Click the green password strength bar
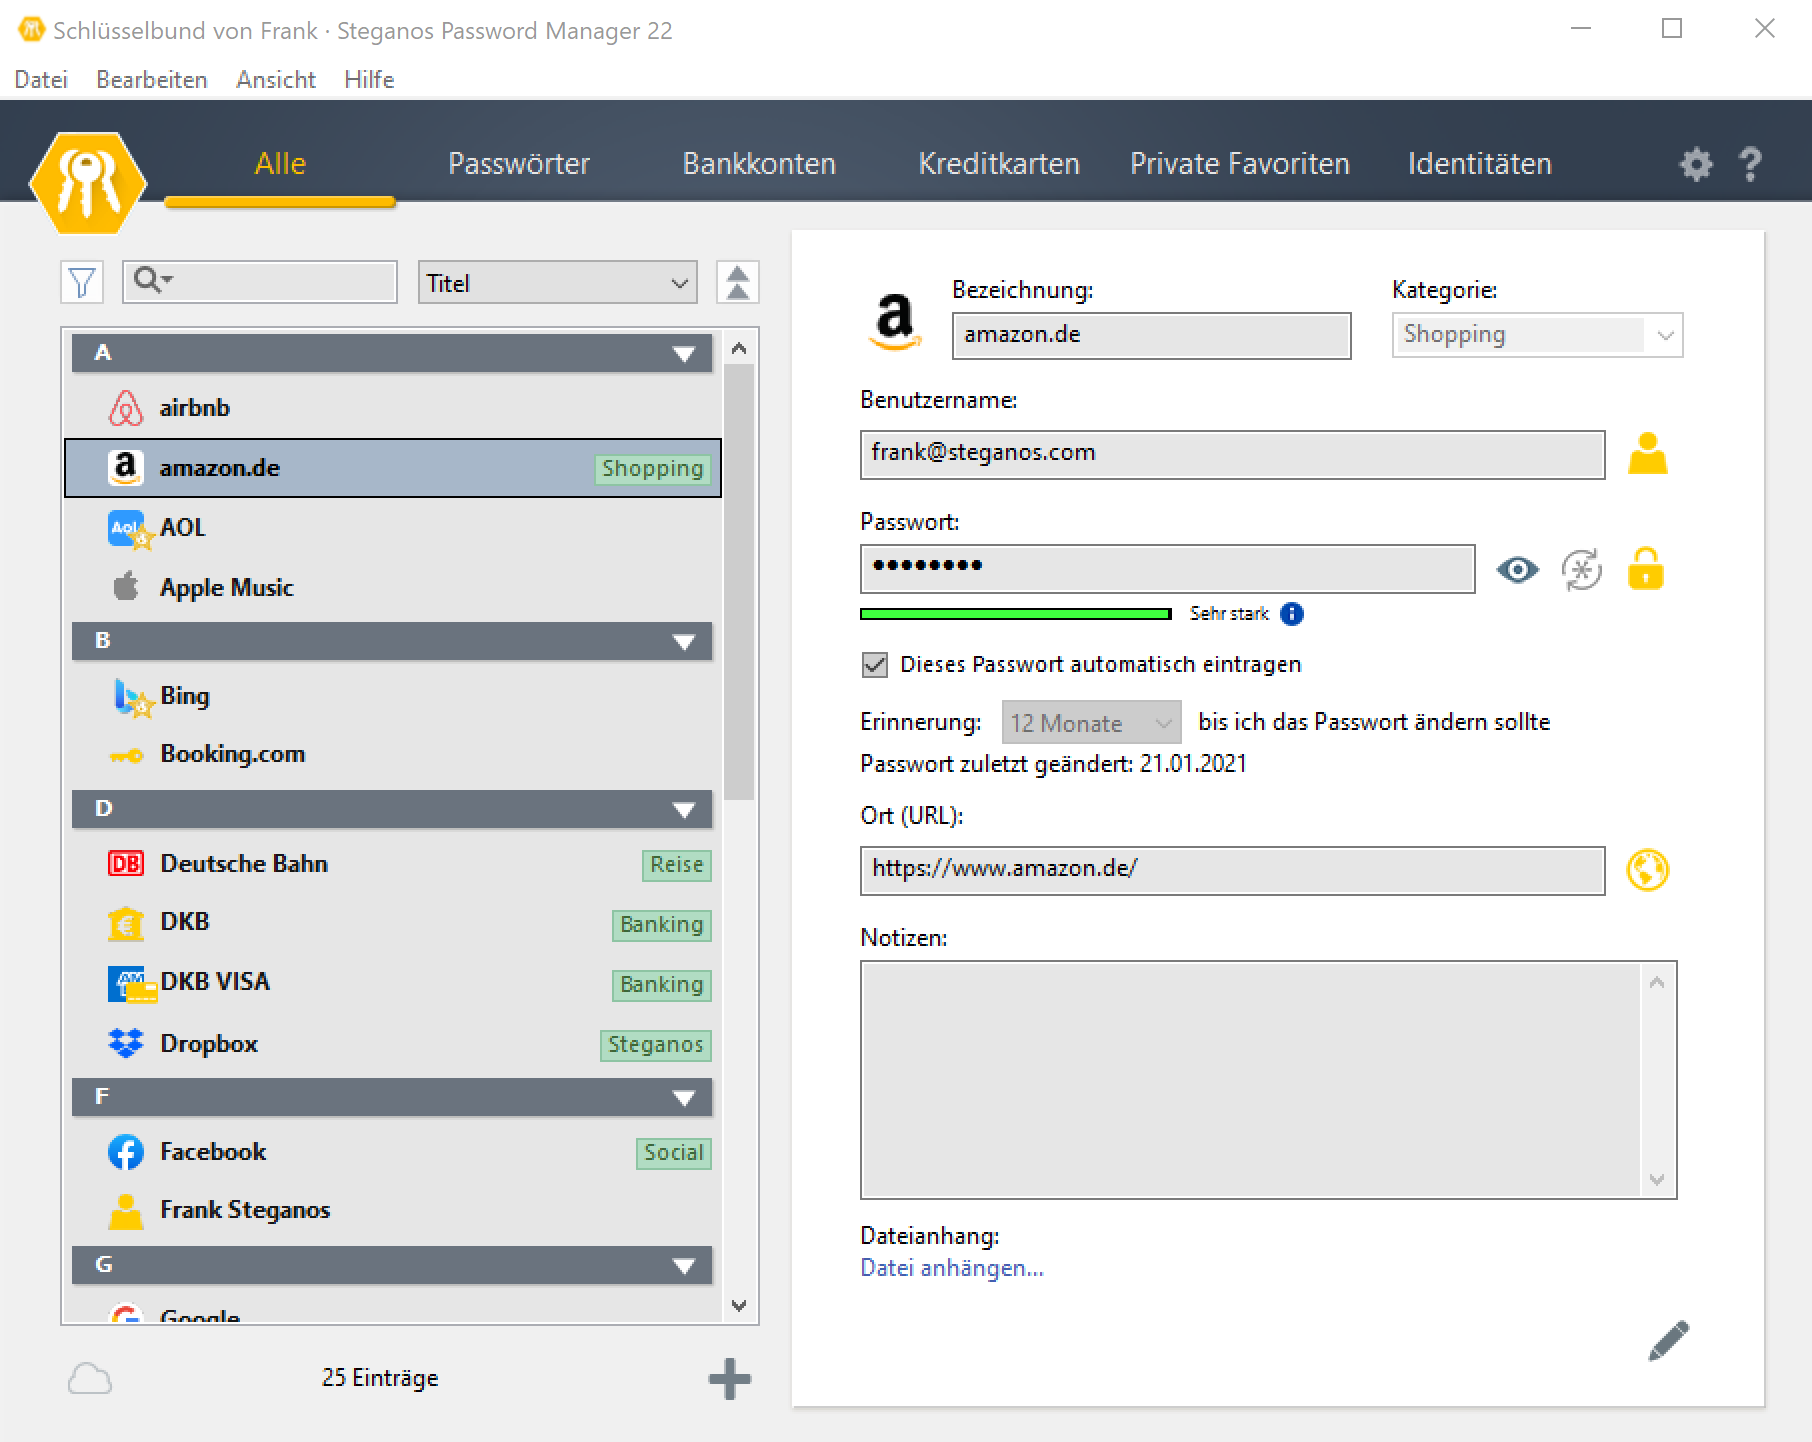 click(1016, 614)
